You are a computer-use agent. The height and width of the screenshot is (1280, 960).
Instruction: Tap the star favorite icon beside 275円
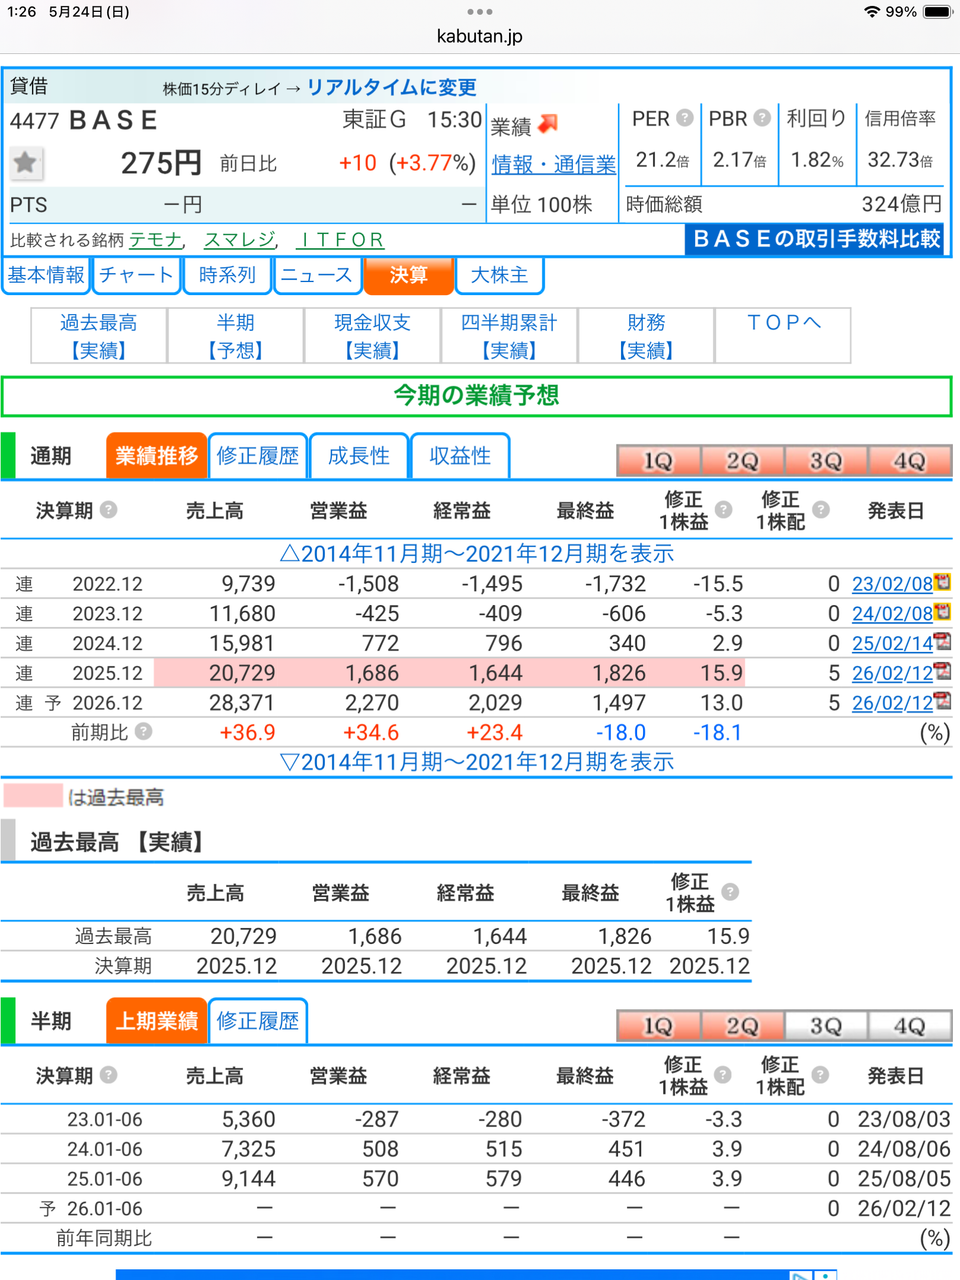26,163
